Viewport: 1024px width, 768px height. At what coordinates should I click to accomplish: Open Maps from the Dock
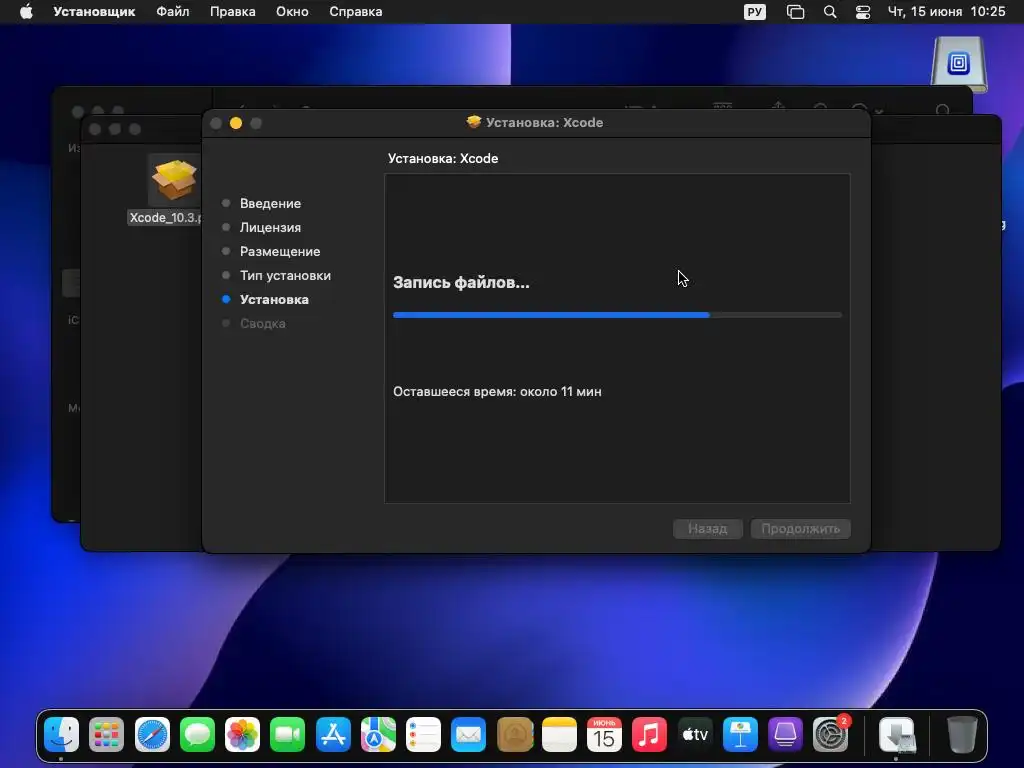click(378, 735)
